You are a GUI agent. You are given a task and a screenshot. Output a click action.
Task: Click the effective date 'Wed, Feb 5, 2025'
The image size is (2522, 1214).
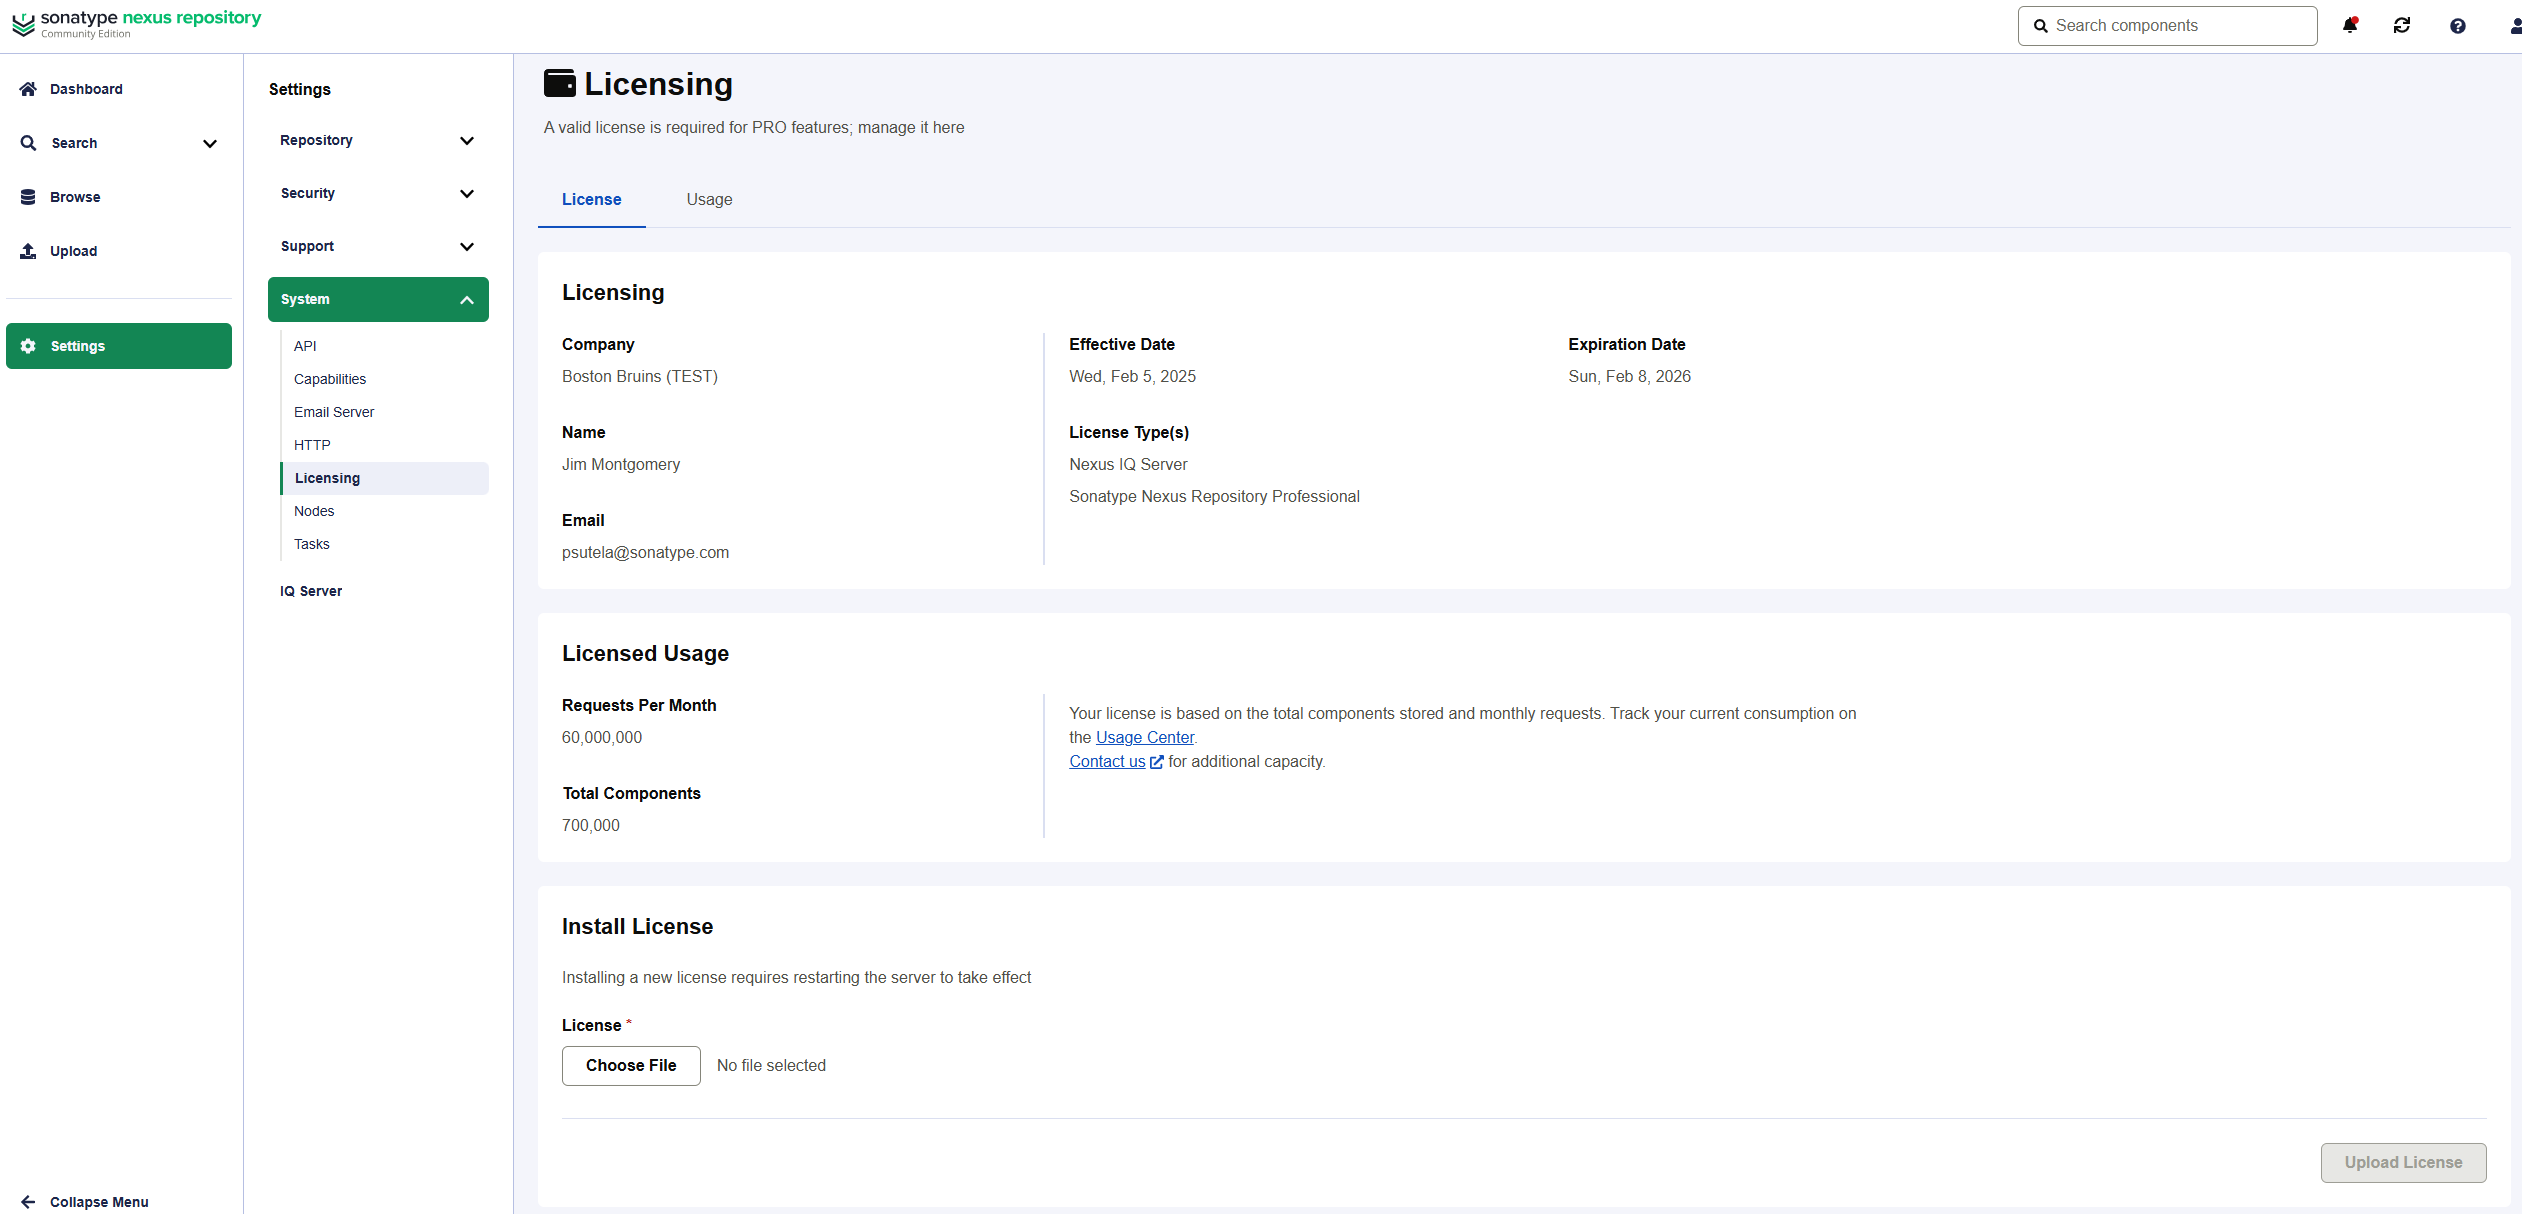pos(1132,377)
